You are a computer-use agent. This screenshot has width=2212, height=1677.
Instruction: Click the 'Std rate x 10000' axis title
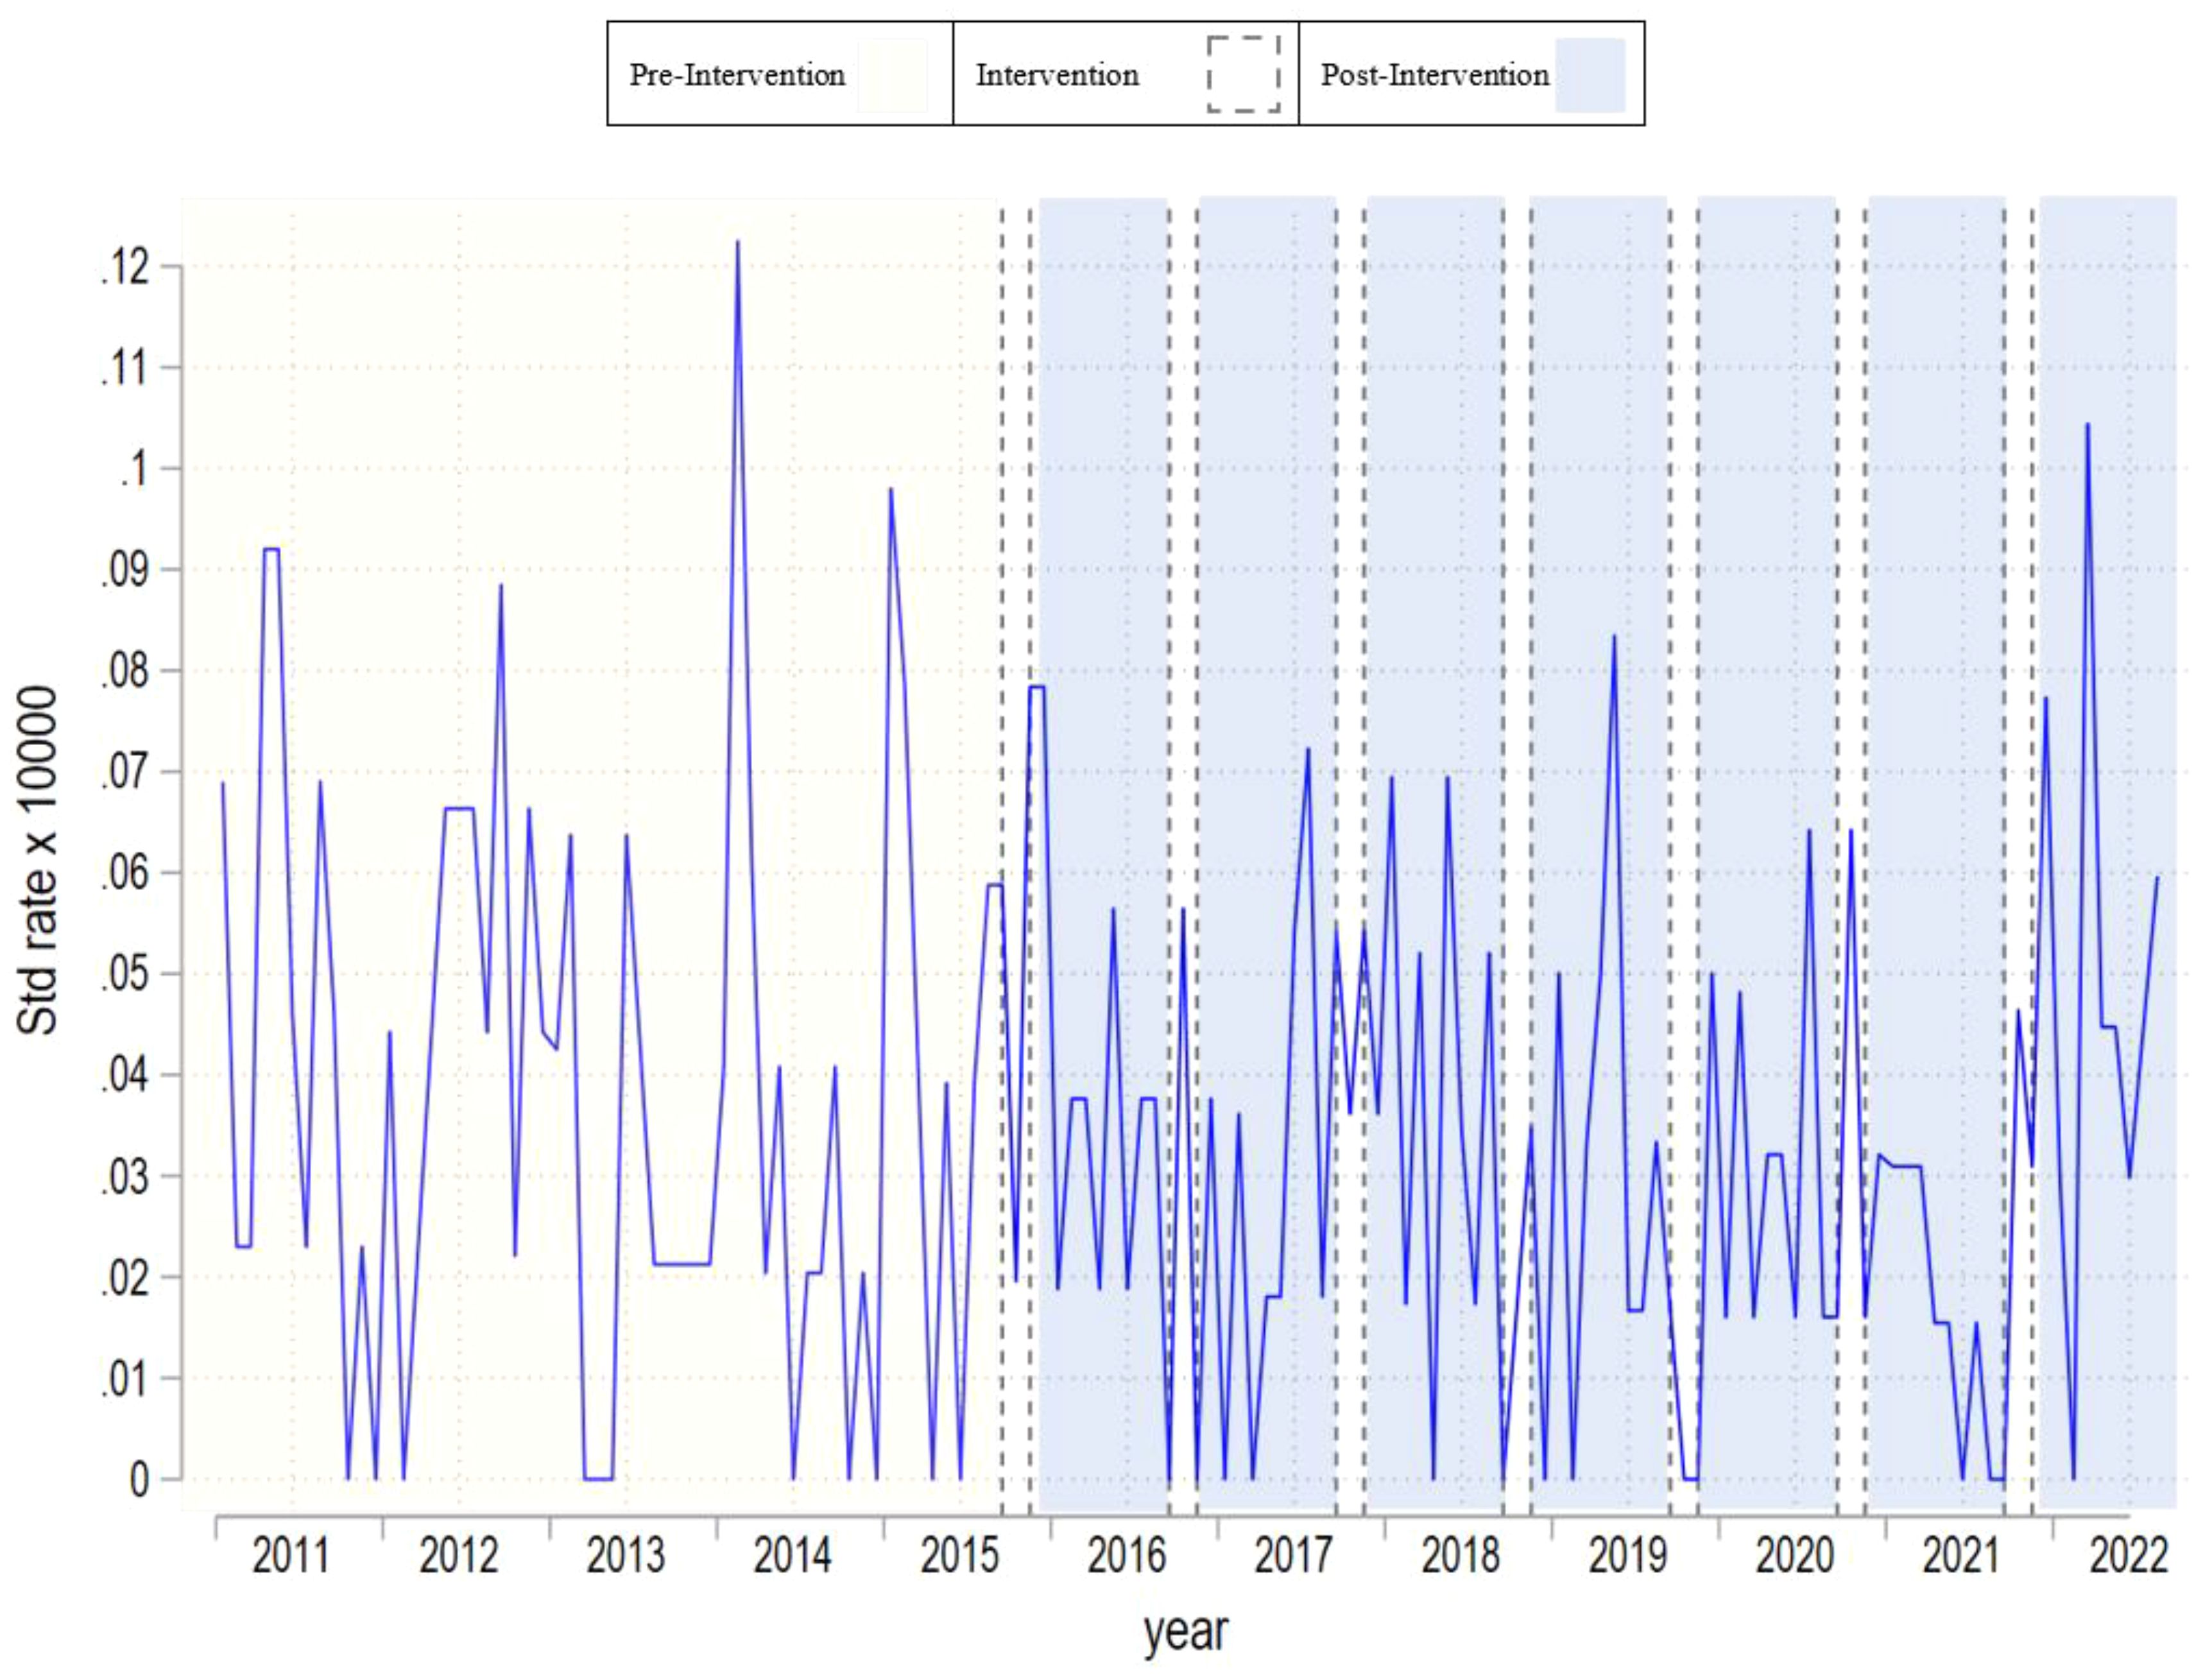(38, 860)
